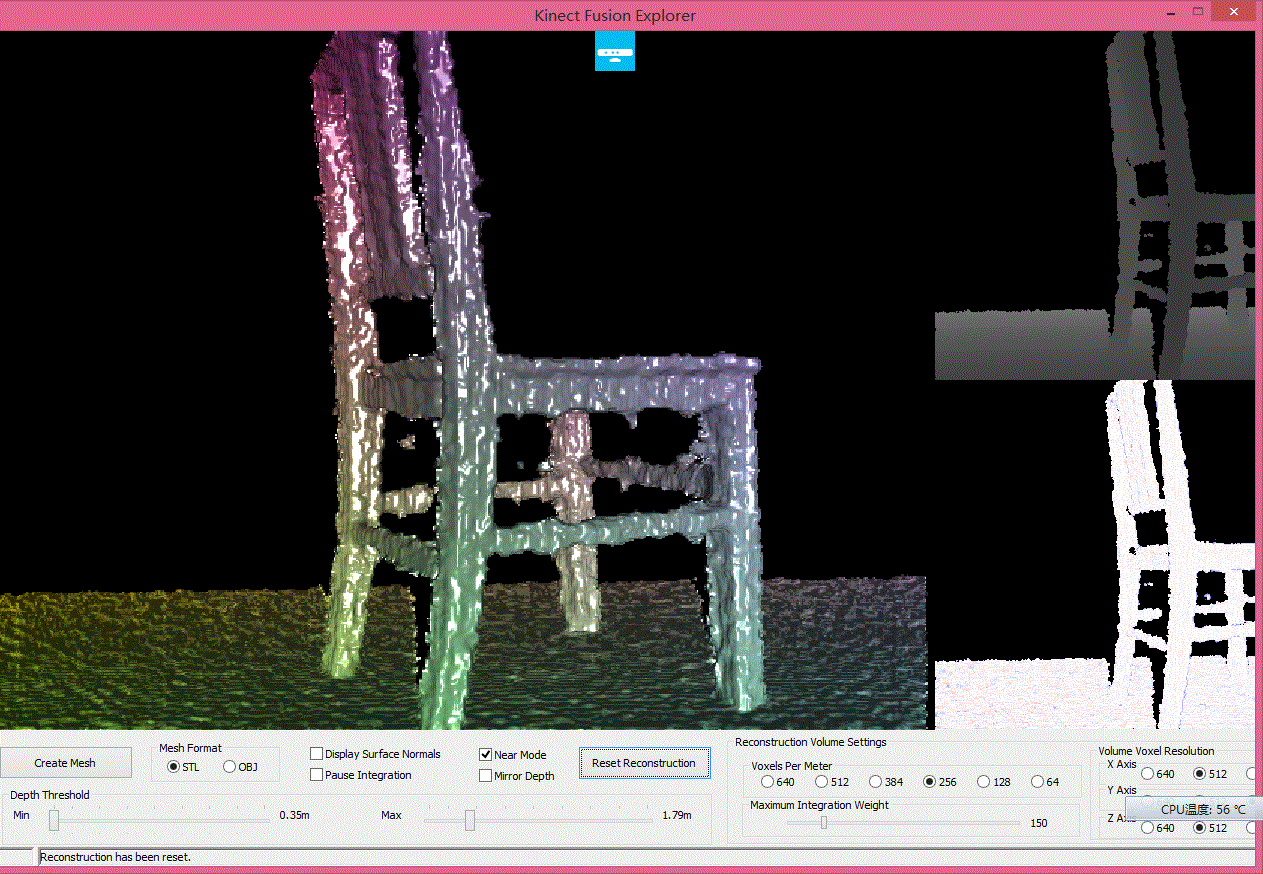Click the Maximum Integration Weight slider thumb
1263x874 pixels.
tap(824, 822)
